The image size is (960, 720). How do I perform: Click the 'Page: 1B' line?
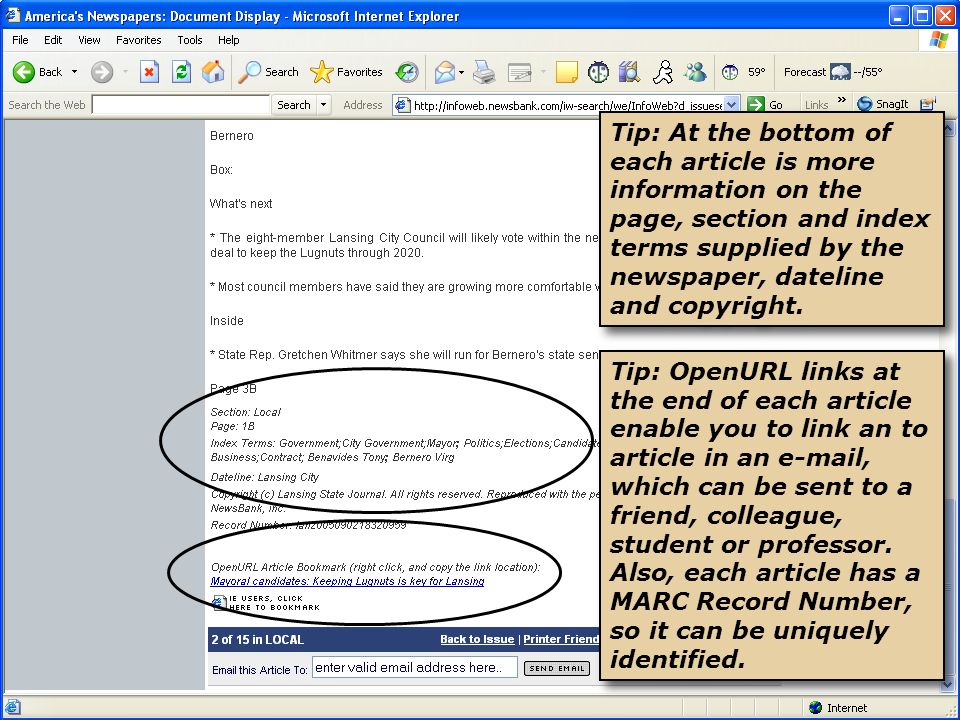coord(232,426)
